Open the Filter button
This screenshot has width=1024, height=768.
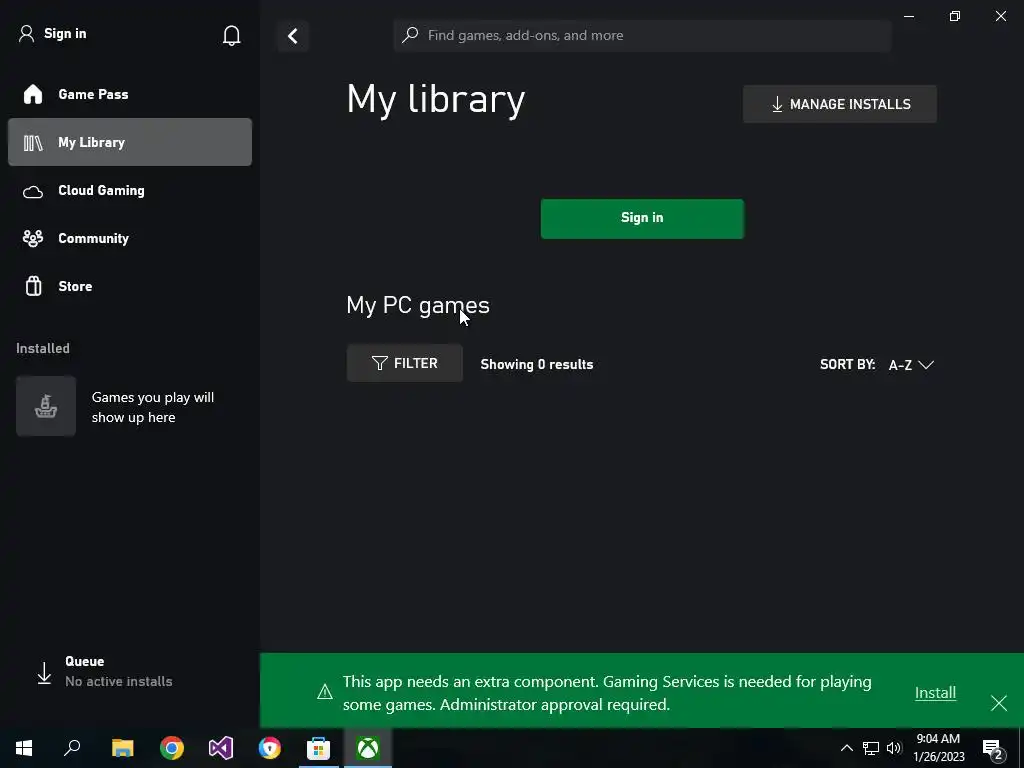point(405,363)
